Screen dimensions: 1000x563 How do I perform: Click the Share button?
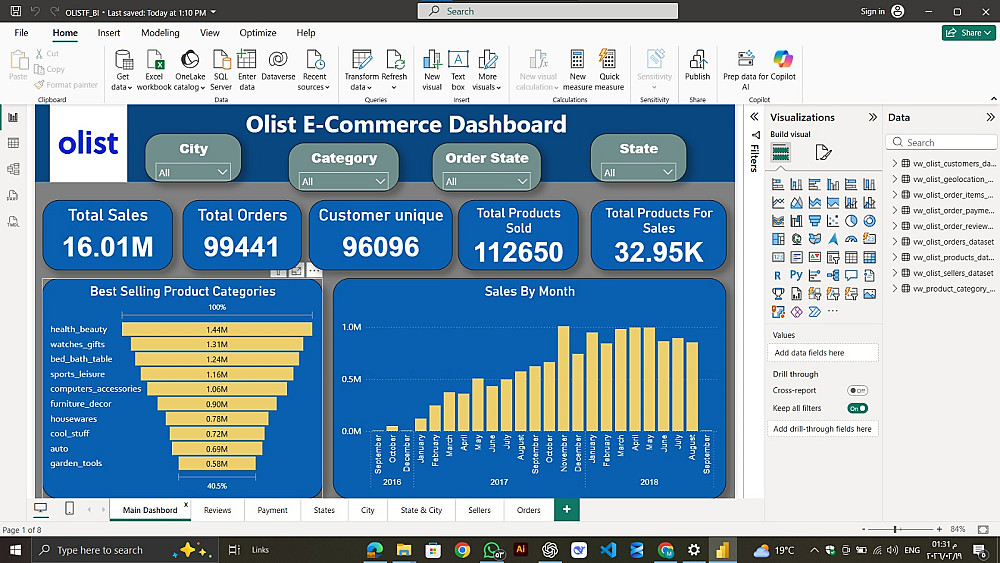click(x=969, y=33)
